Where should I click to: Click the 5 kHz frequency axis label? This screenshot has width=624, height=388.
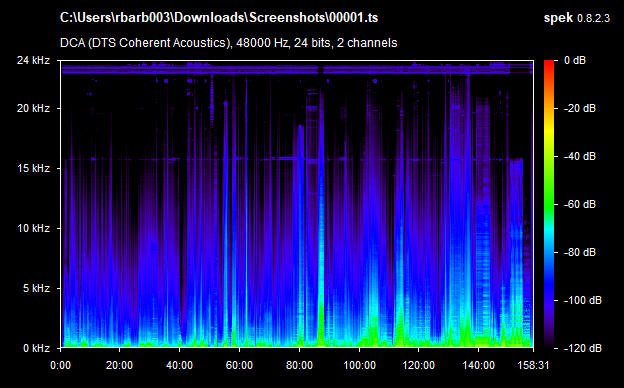click(x=36, y=288)
